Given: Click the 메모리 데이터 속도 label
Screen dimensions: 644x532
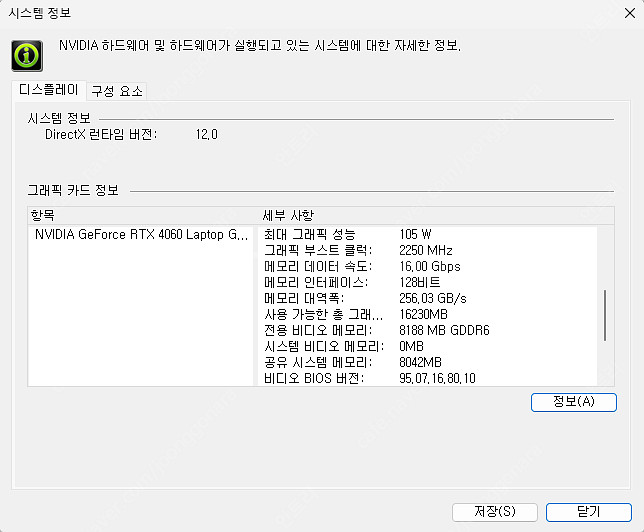Looking at the screenshot, I should 318,267.
